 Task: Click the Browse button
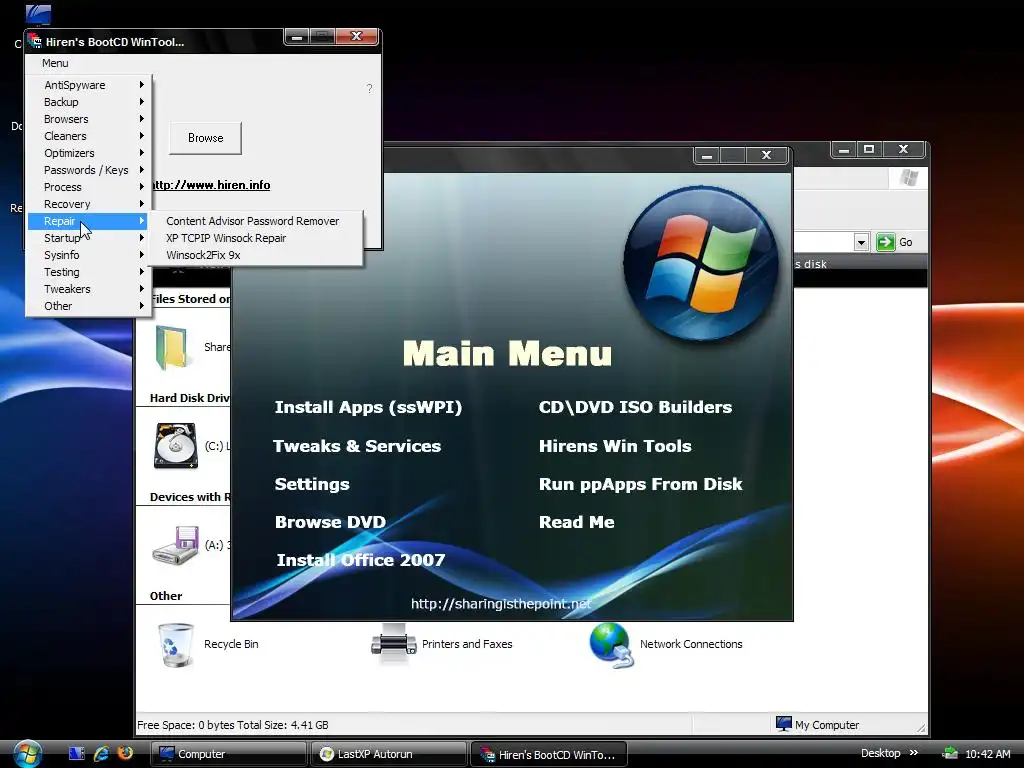click(206, 138)
